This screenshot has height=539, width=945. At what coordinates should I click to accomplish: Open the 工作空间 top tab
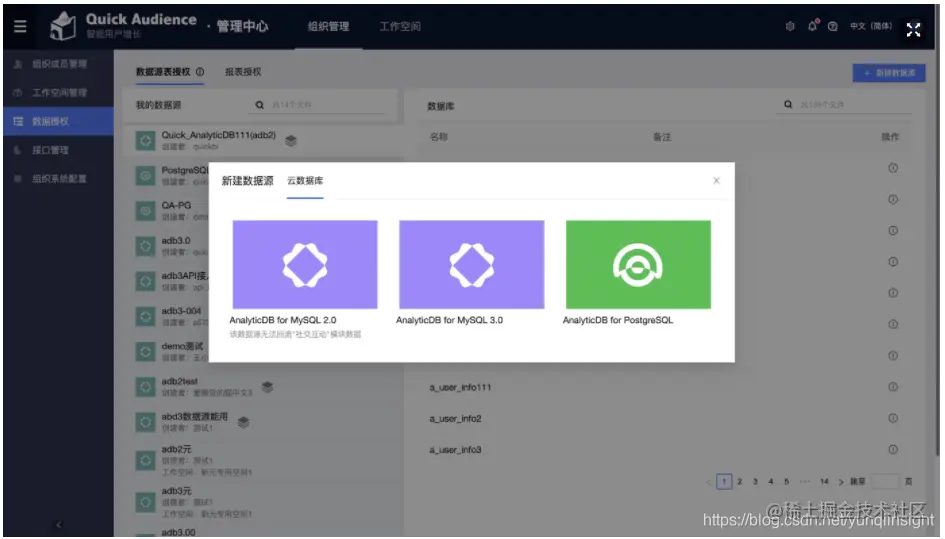coord(400,26)
